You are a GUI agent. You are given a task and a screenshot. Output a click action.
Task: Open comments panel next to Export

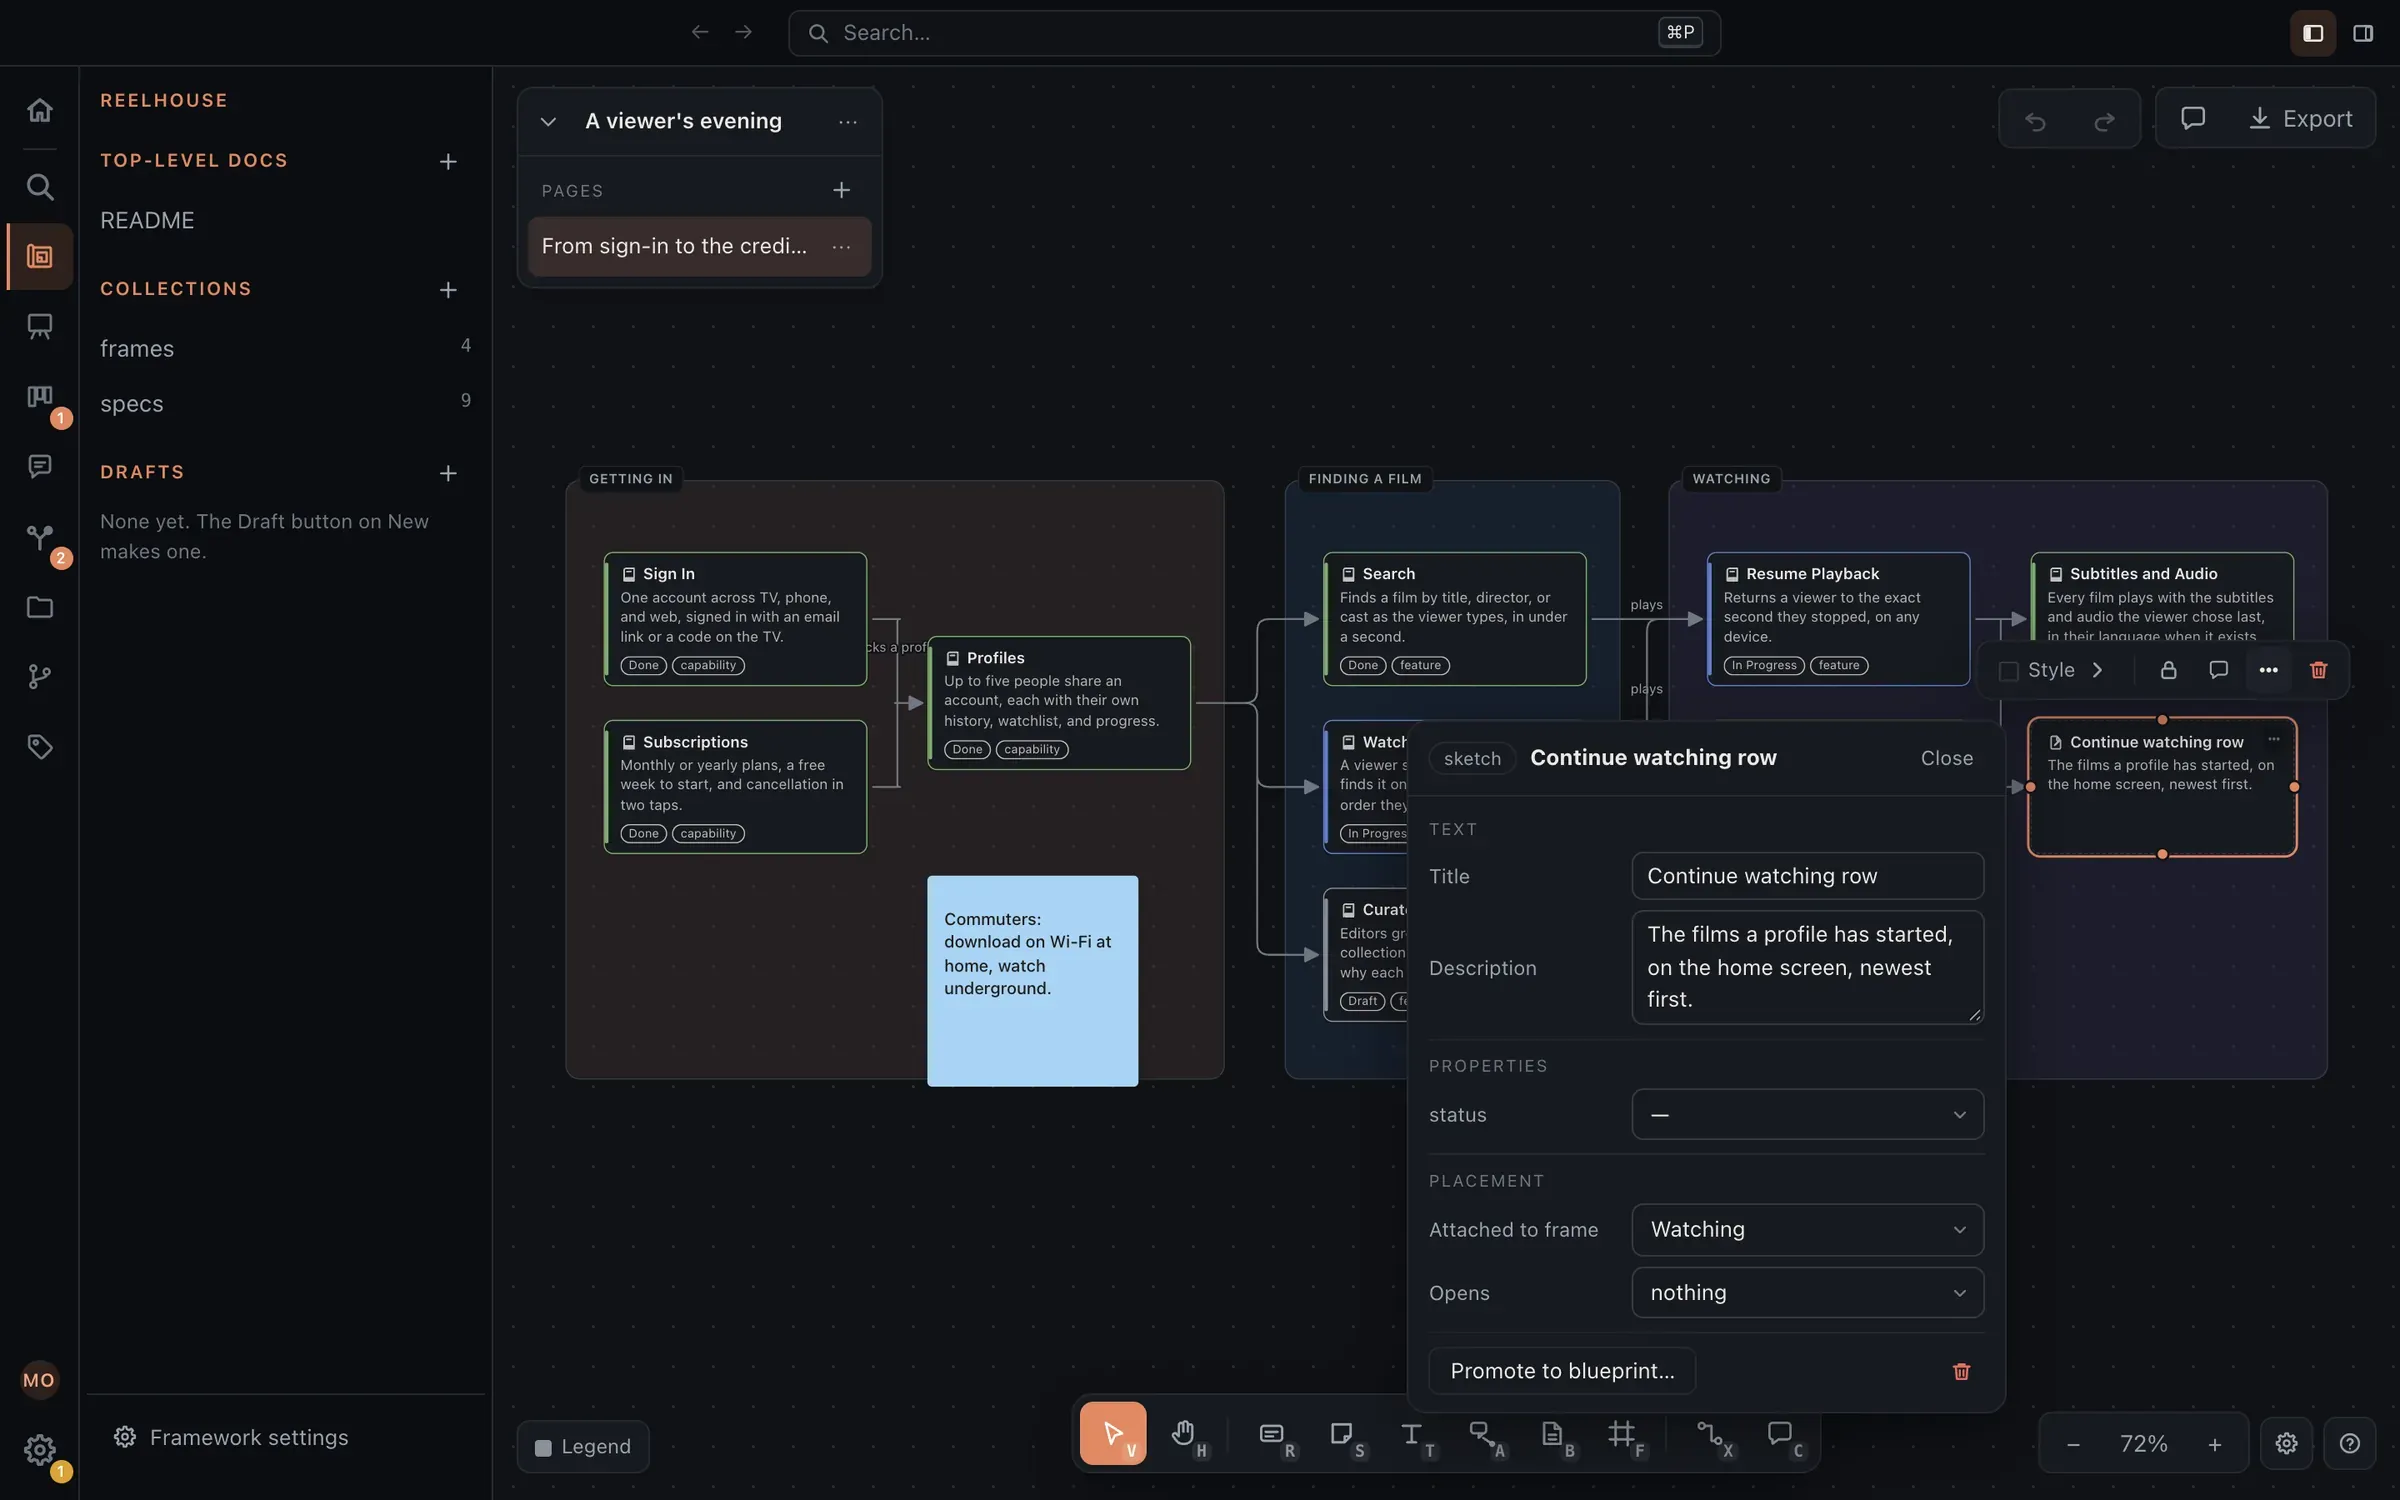click(2192, 119)
